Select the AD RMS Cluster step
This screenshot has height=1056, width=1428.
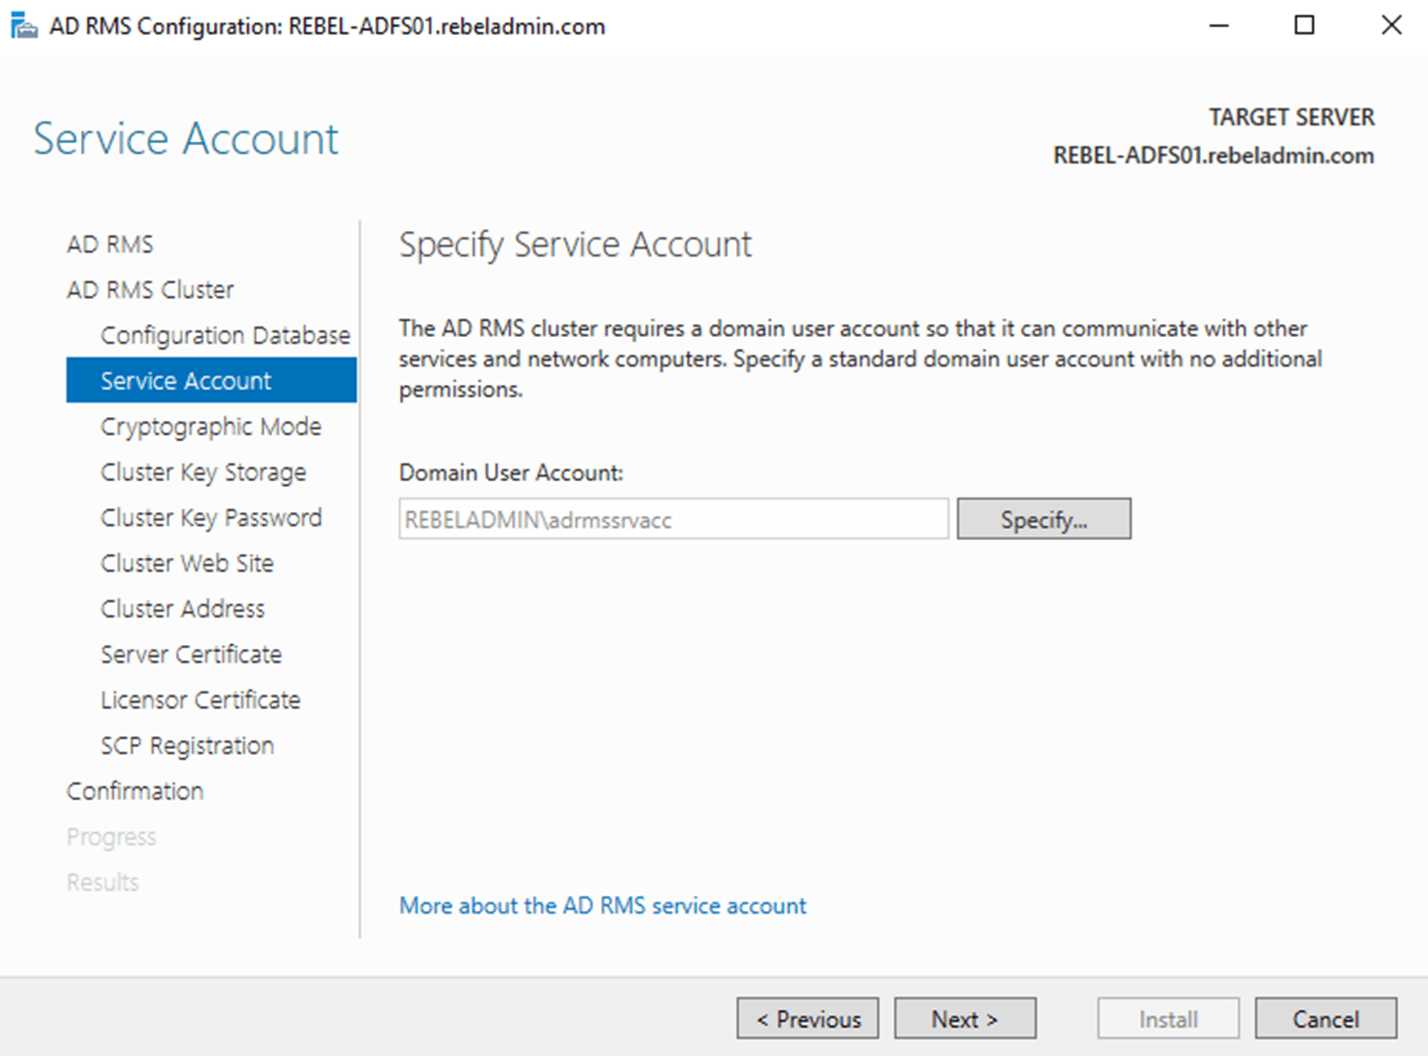(149, 289)
